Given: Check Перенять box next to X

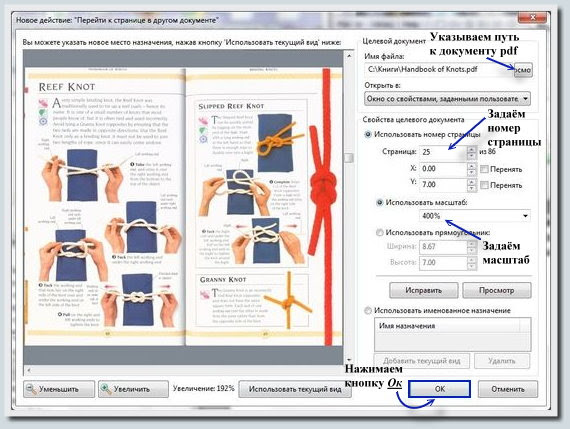Looking at the screenshot, I should (484, 169).
